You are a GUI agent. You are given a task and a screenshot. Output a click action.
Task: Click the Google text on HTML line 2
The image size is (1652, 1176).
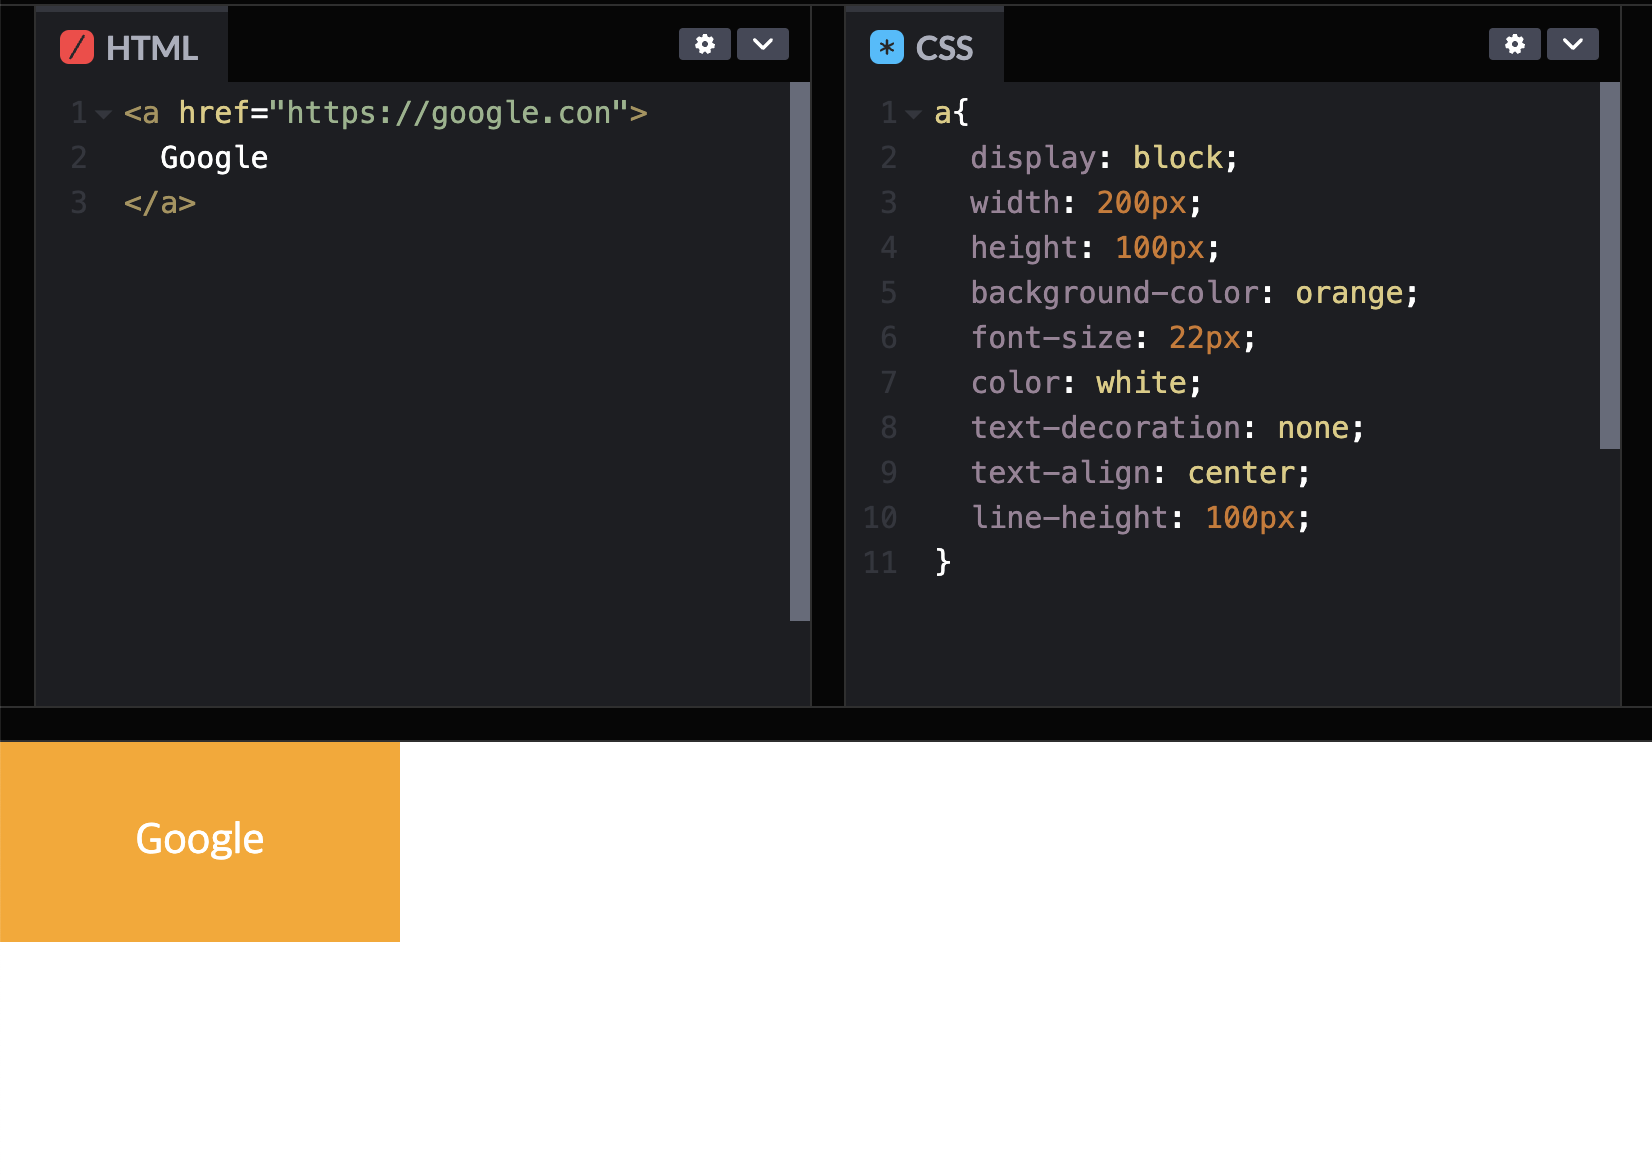[214, 158]
